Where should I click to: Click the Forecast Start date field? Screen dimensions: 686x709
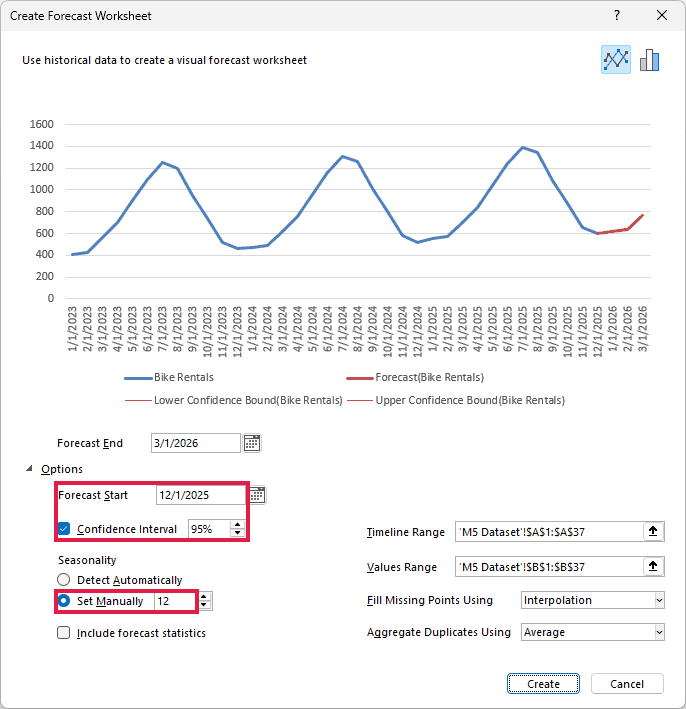coord(201,495)
